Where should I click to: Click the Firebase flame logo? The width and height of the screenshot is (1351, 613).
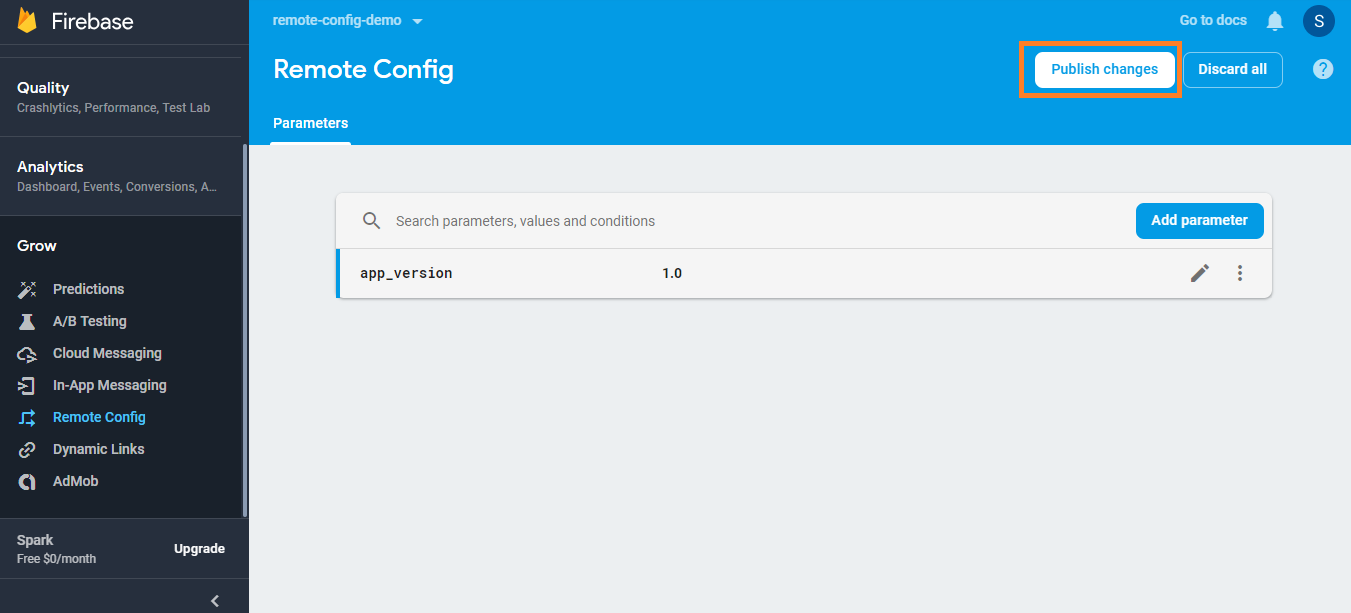coord(28,20)
